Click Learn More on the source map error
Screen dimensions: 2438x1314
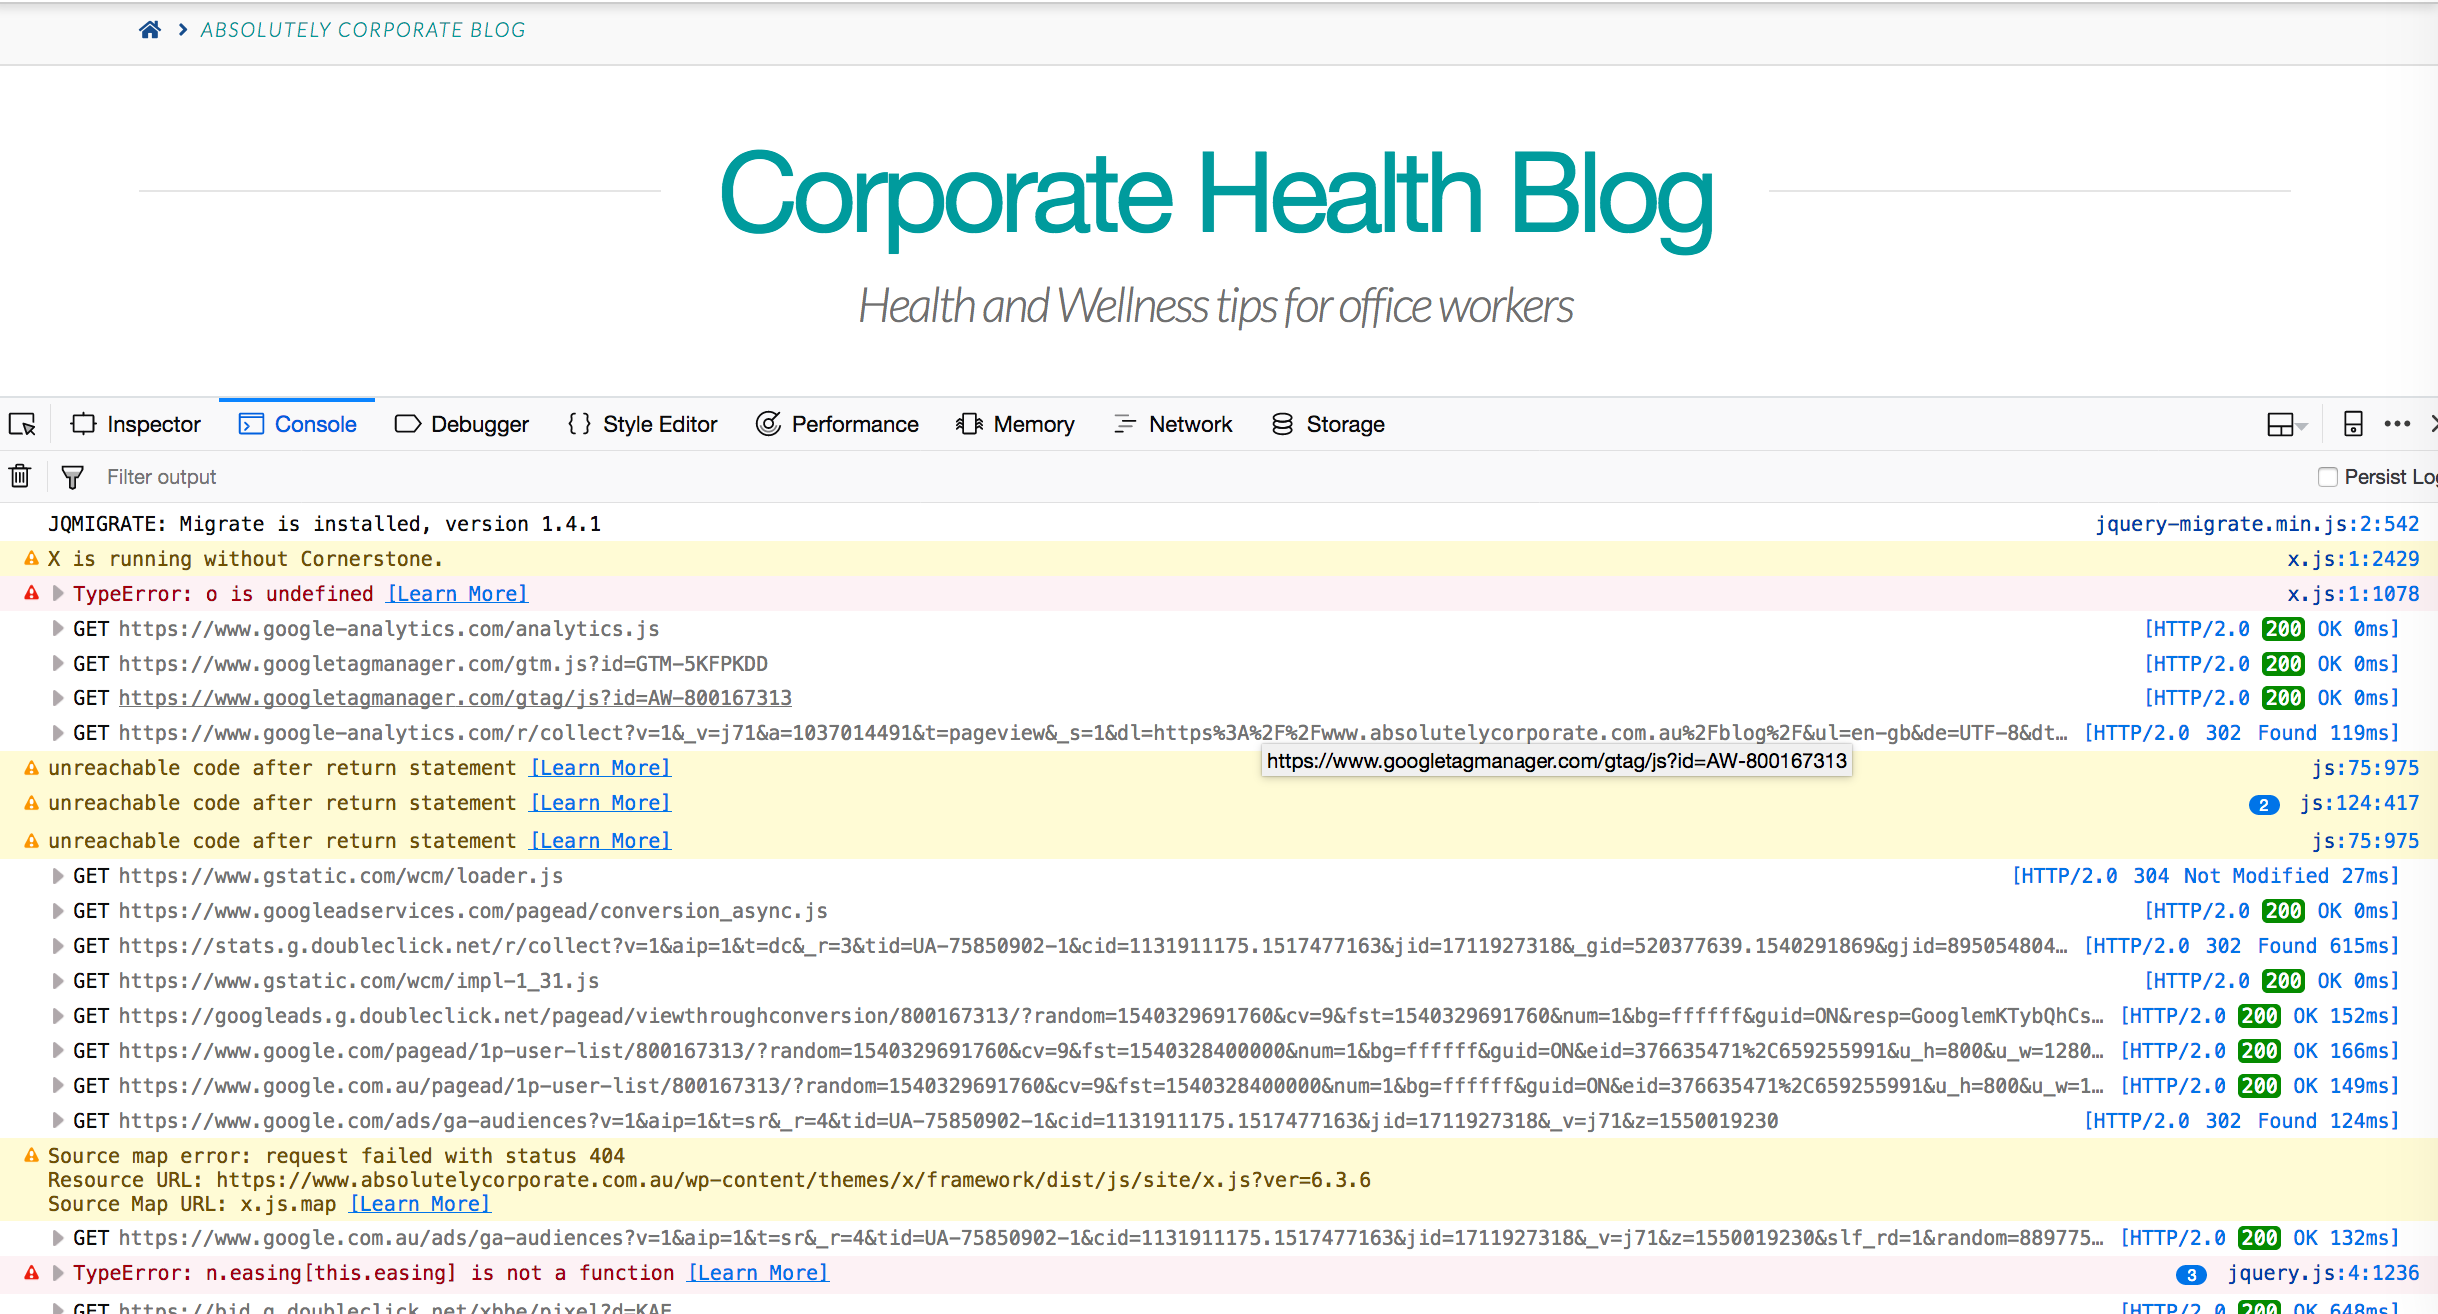420,1204
